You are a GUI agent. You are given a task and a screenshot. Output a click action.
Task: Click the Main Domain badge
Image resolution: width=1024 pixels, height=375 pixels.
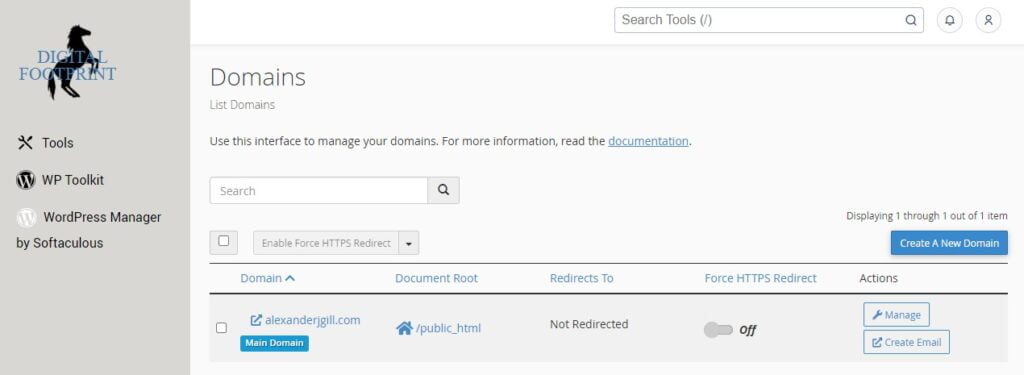coord(274,344)
